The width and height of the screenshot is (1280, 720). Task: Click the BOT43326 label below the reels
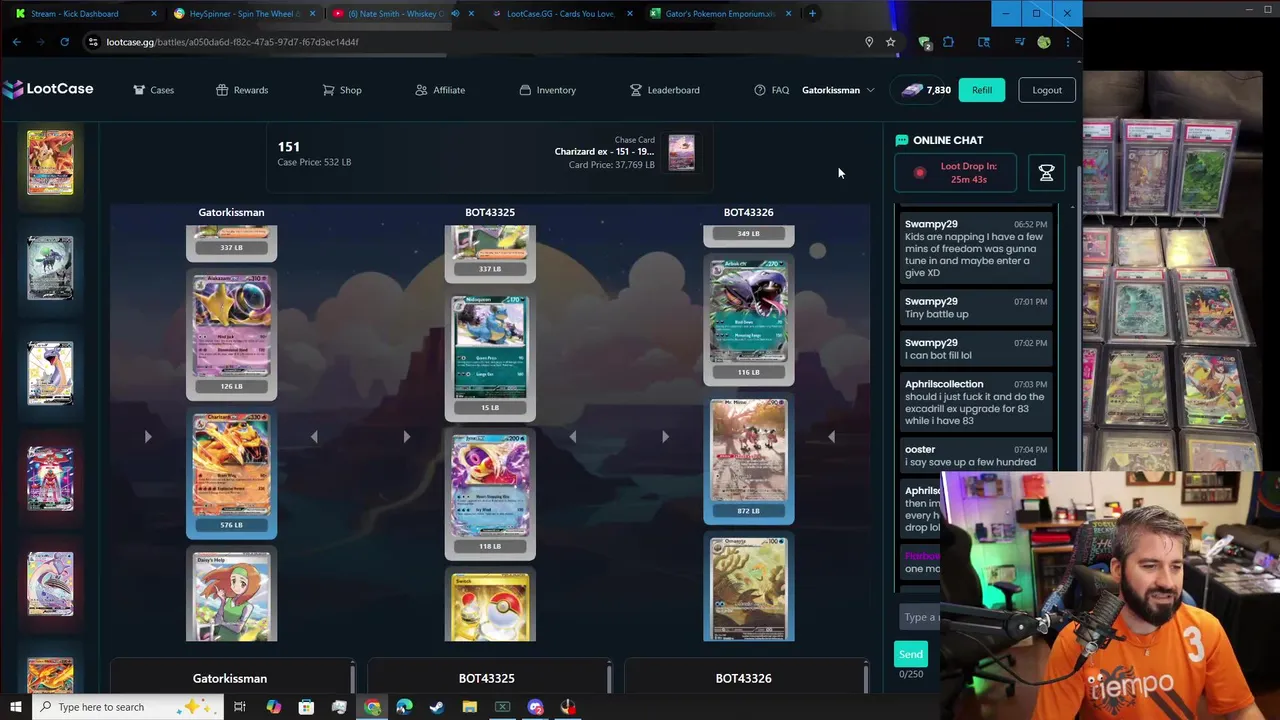pos(743,678)
